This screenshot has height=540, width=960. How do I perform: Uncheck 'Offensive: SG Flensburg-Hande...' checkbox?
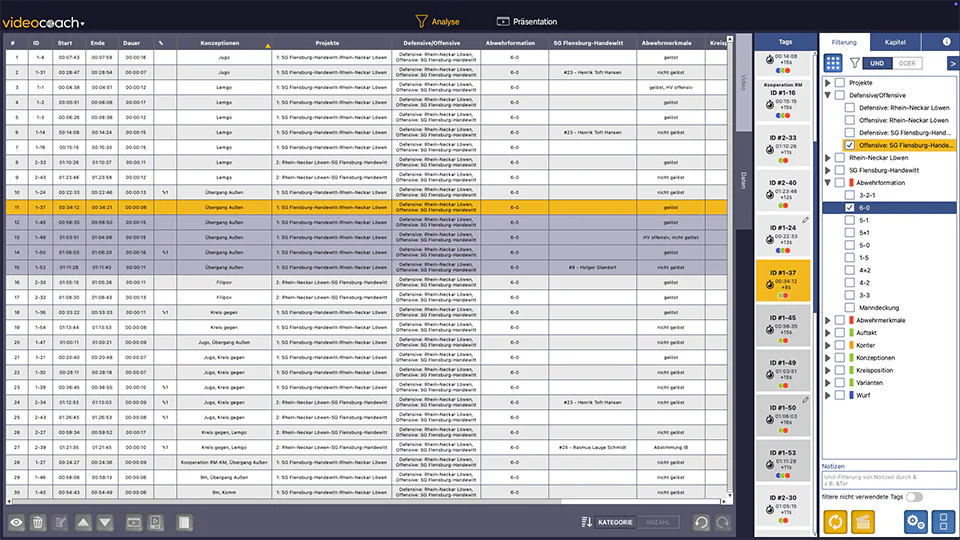(x=850, y=145)
